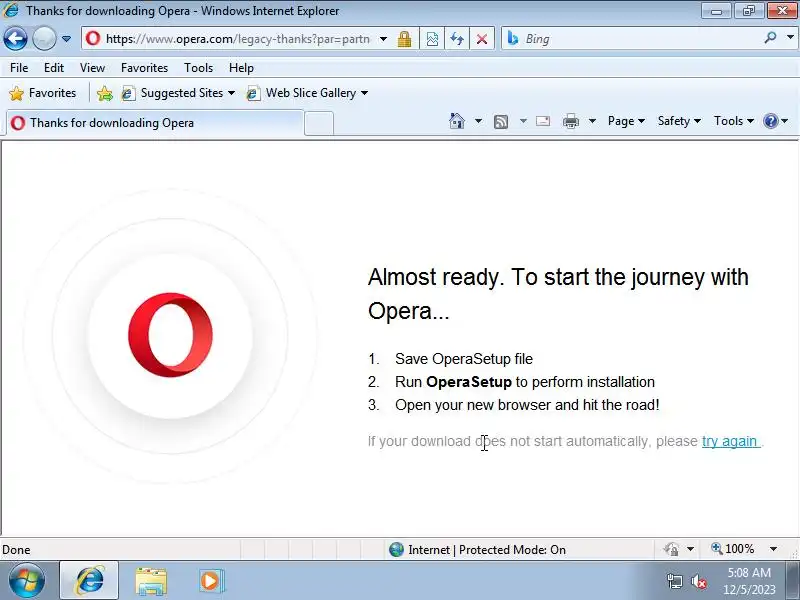Open the Edit menu
This screenshot has height=600, width=800.
click(x=54, y=67)
